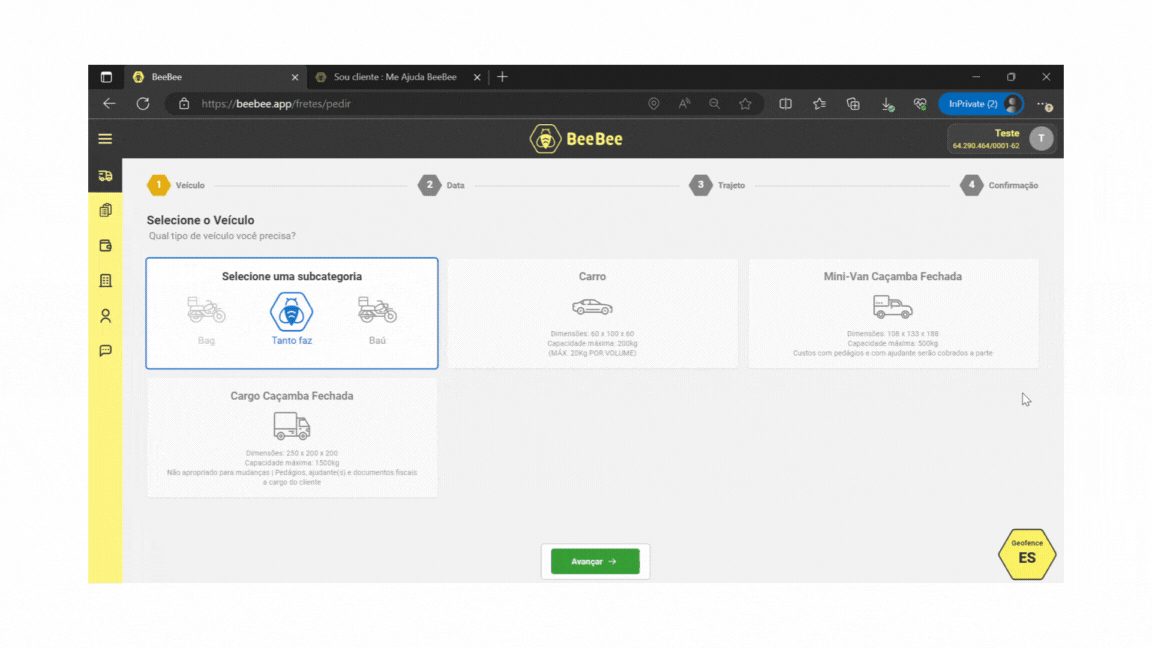Open the delivery truck sidebar icon
The image size is (1152, 648).
[x=105, y=176]
